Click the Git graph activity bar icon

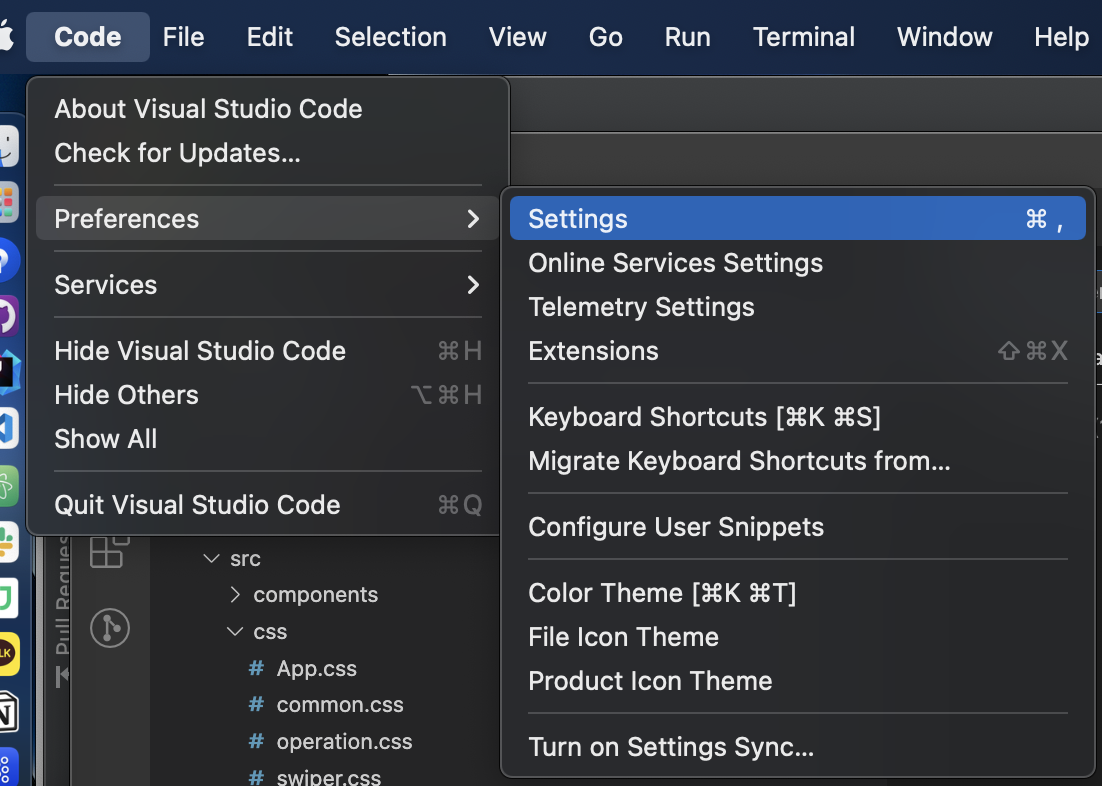(110, 627)
